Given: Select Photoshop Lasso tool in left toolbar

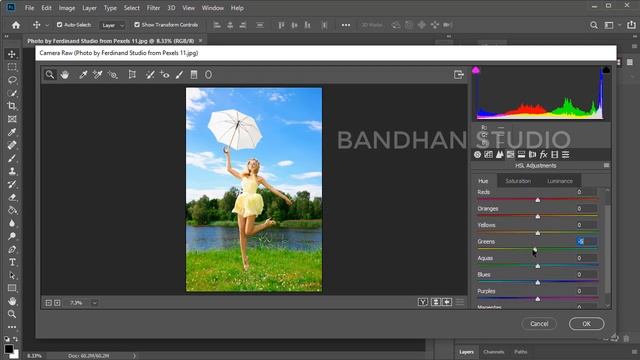Looking at the screenshot, I should pos(12,80).
